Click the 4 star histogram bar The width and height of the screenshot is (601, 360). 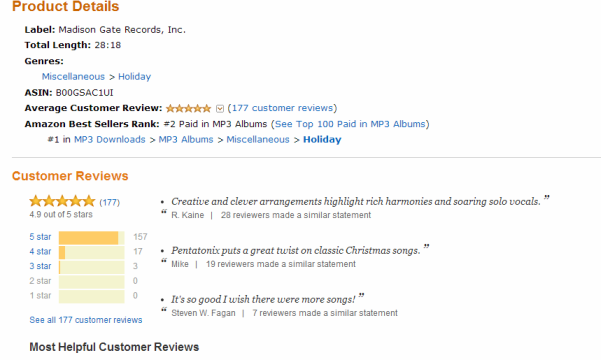92,252
